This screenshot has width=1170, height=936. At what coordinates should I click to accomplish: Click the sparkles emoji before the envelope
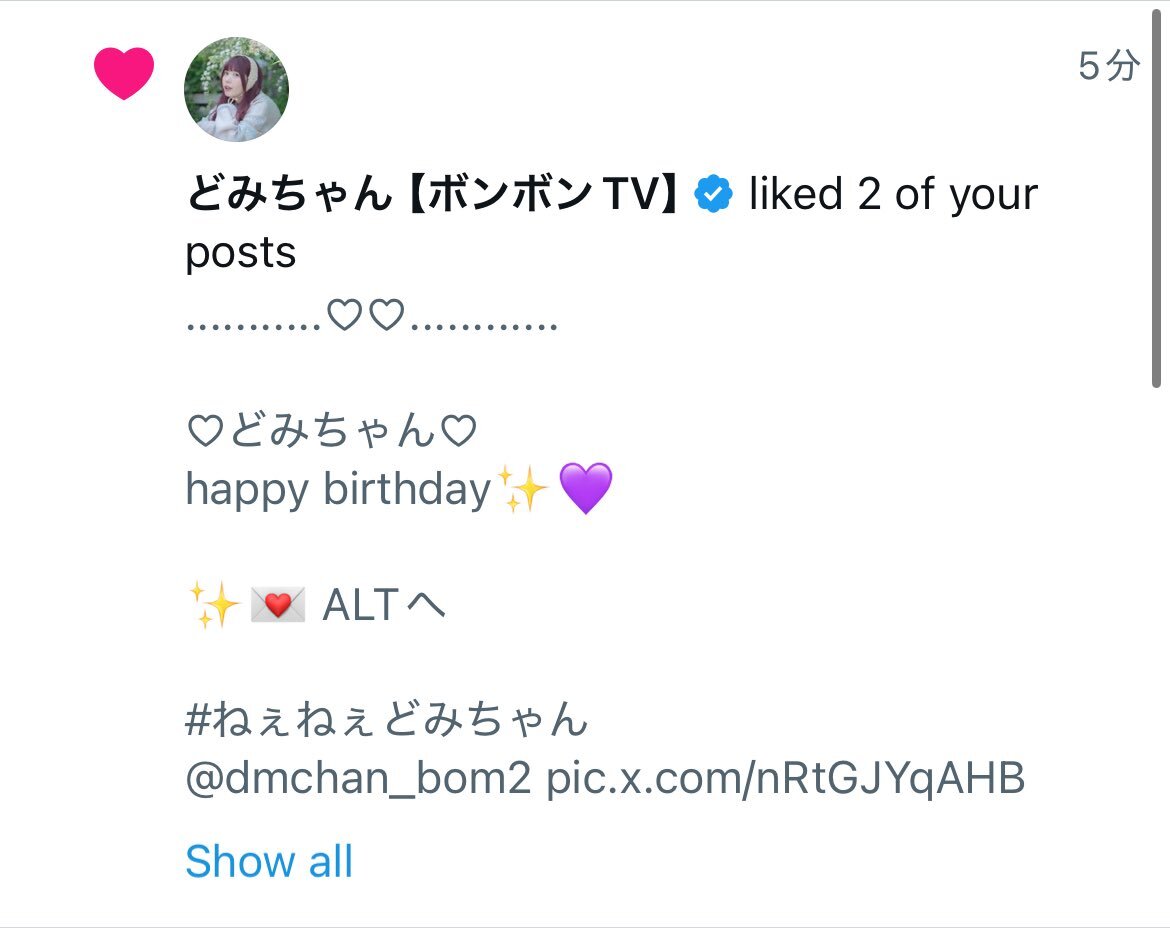coord(214,605)
